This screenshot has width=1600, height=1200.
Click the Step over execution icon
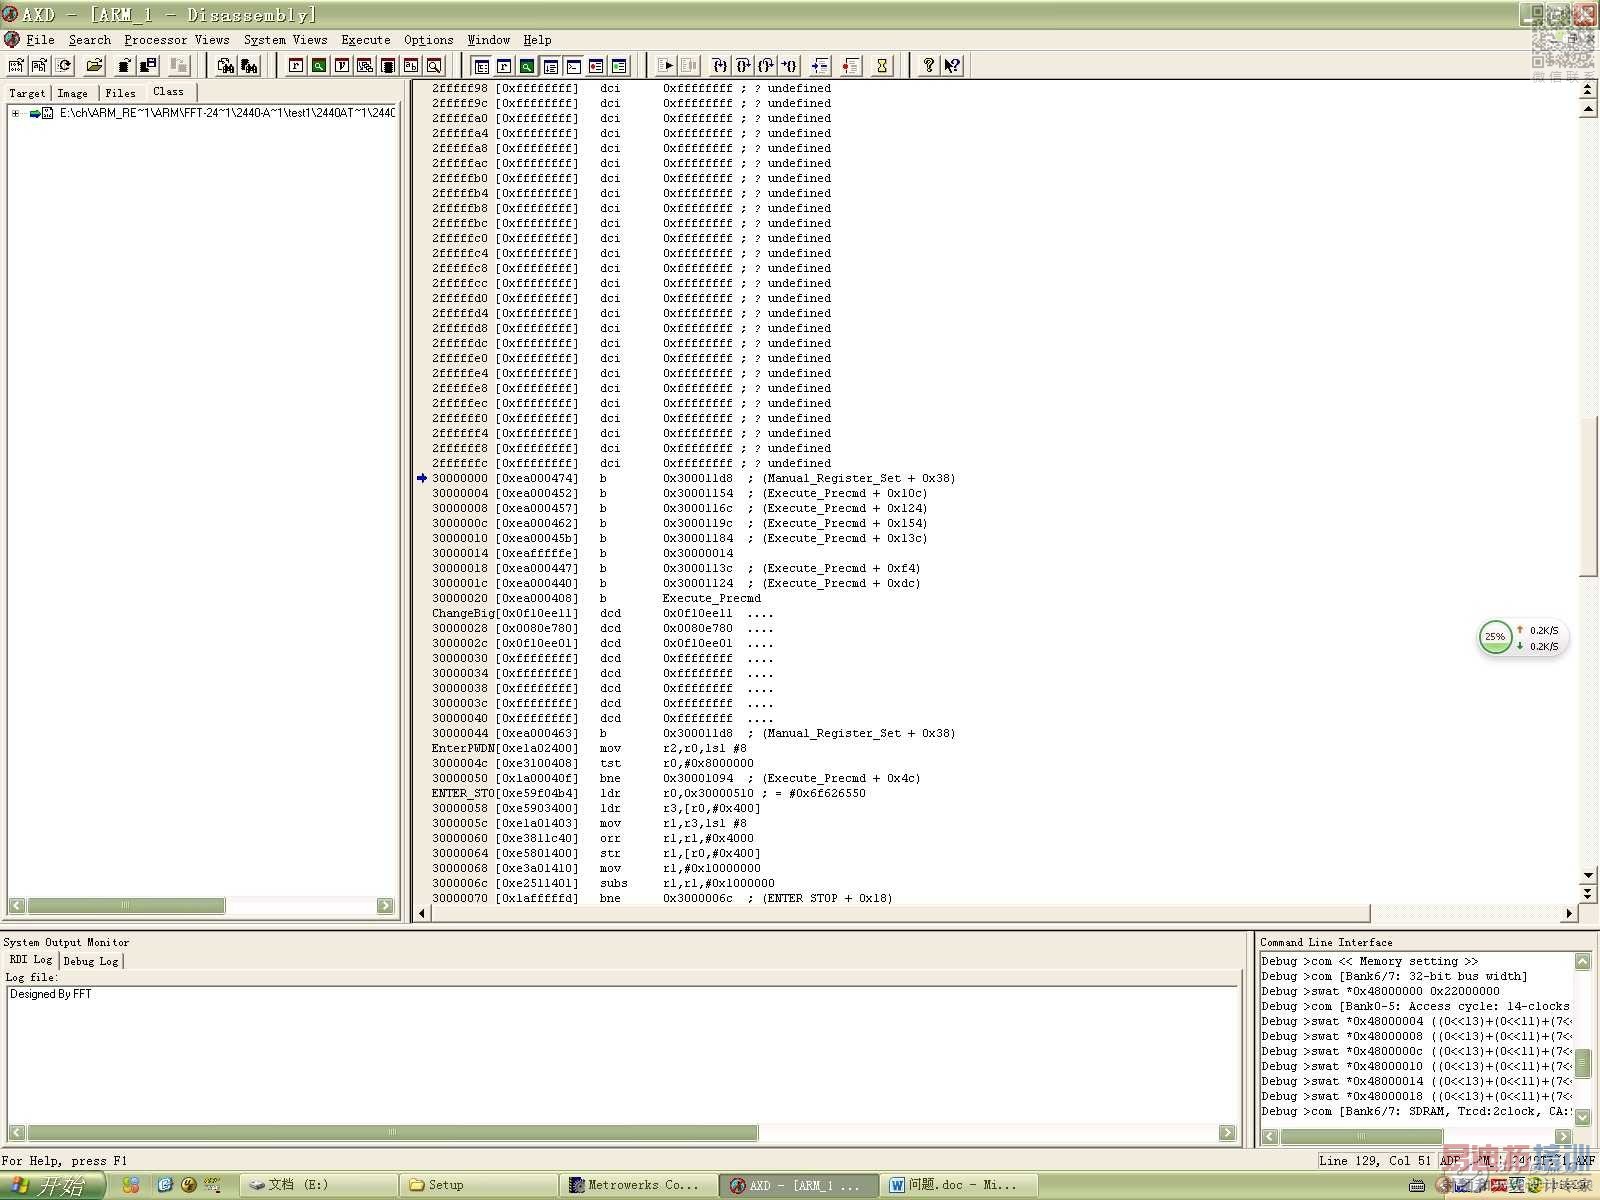click(742, 66)
